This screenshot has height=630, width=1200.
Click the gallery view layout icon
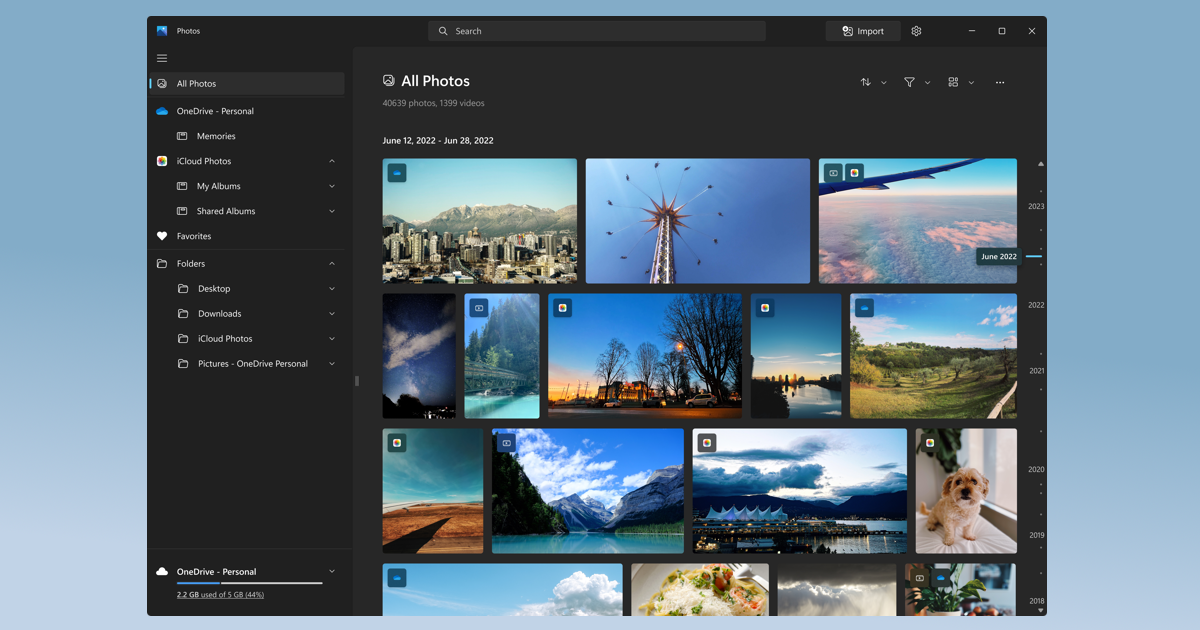pyautogui.click(x=953, y=82)
